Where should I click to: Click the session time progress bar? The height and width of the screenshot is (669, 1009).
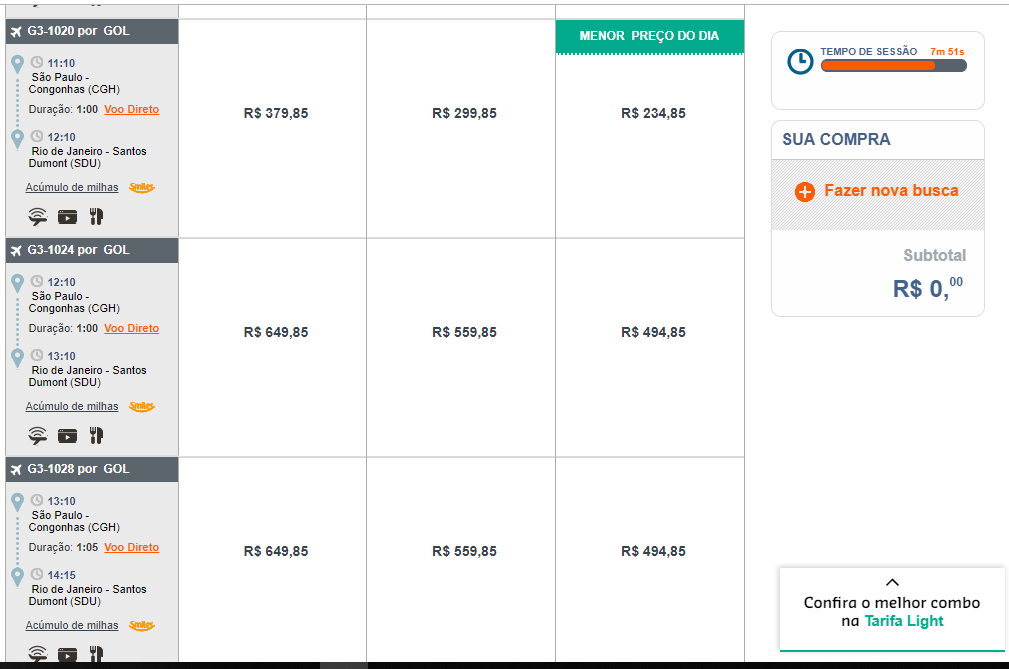point(894,66)
